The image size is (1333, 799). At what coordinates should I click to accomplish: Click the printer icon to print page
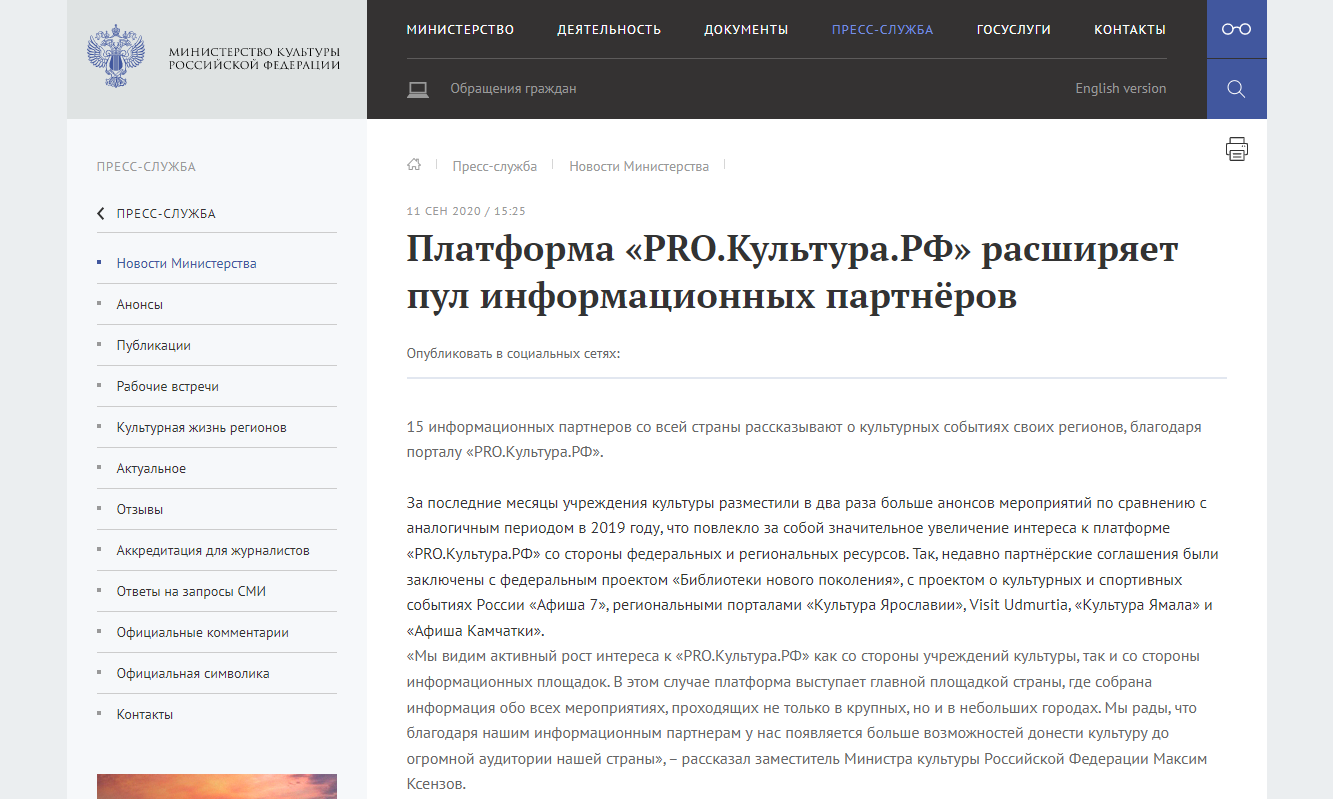[1237, 149]
